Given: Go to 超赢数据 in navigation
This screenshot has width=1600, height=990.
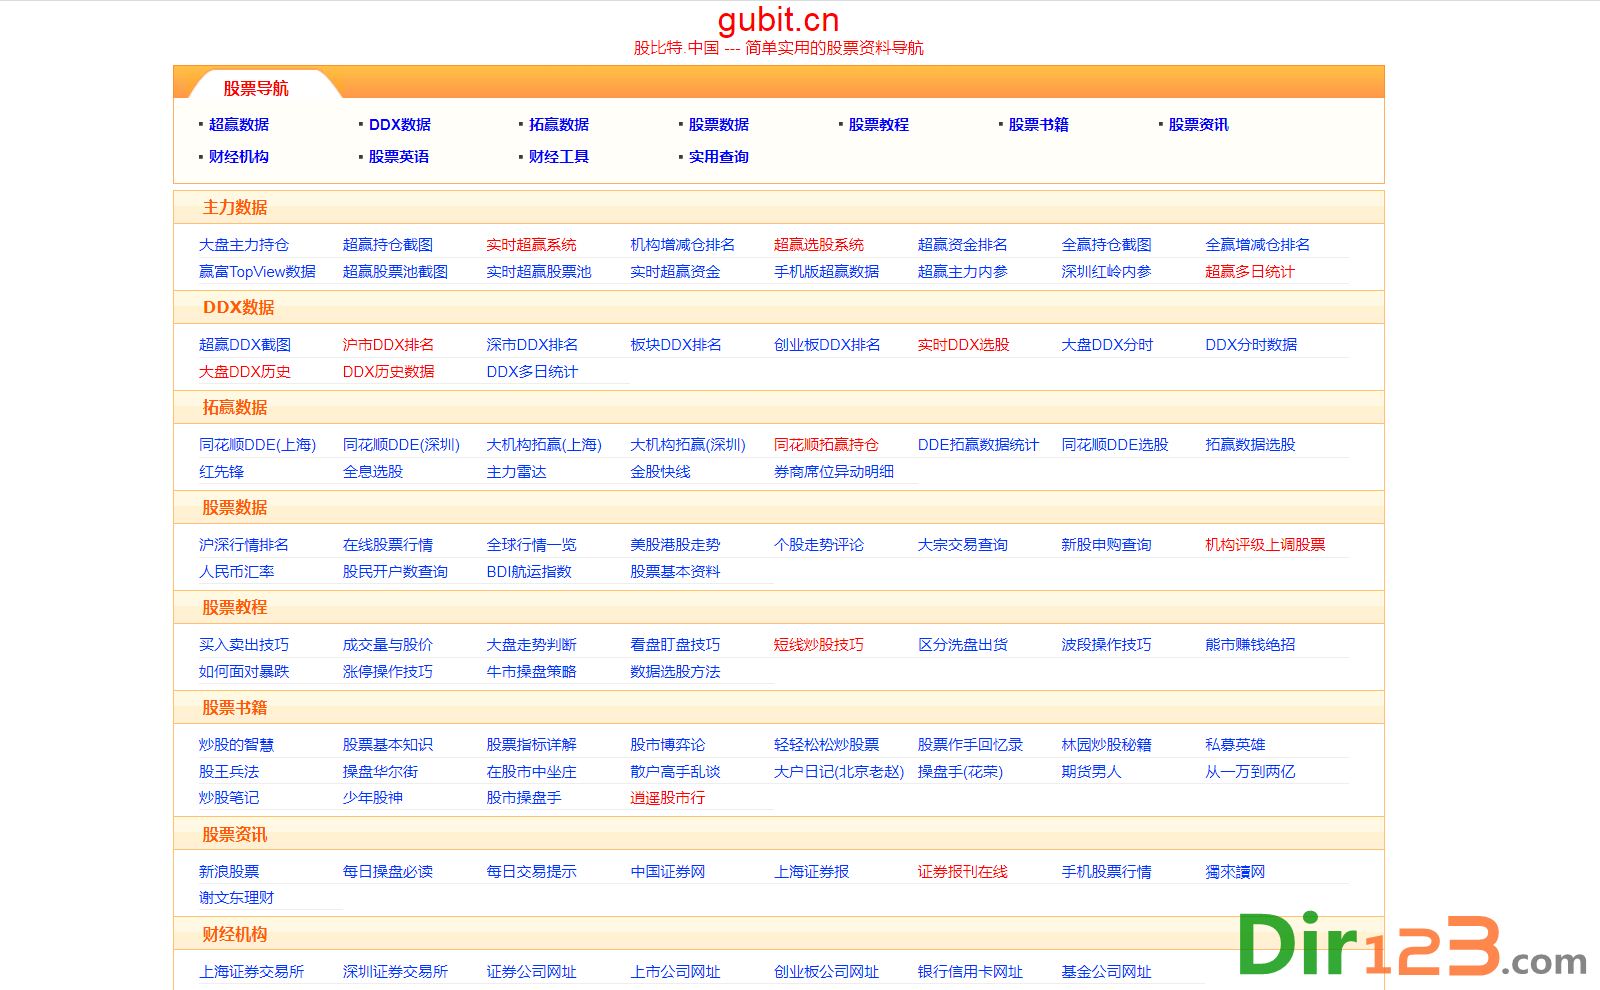Looking at the screenshot, I should coord(239,125).
